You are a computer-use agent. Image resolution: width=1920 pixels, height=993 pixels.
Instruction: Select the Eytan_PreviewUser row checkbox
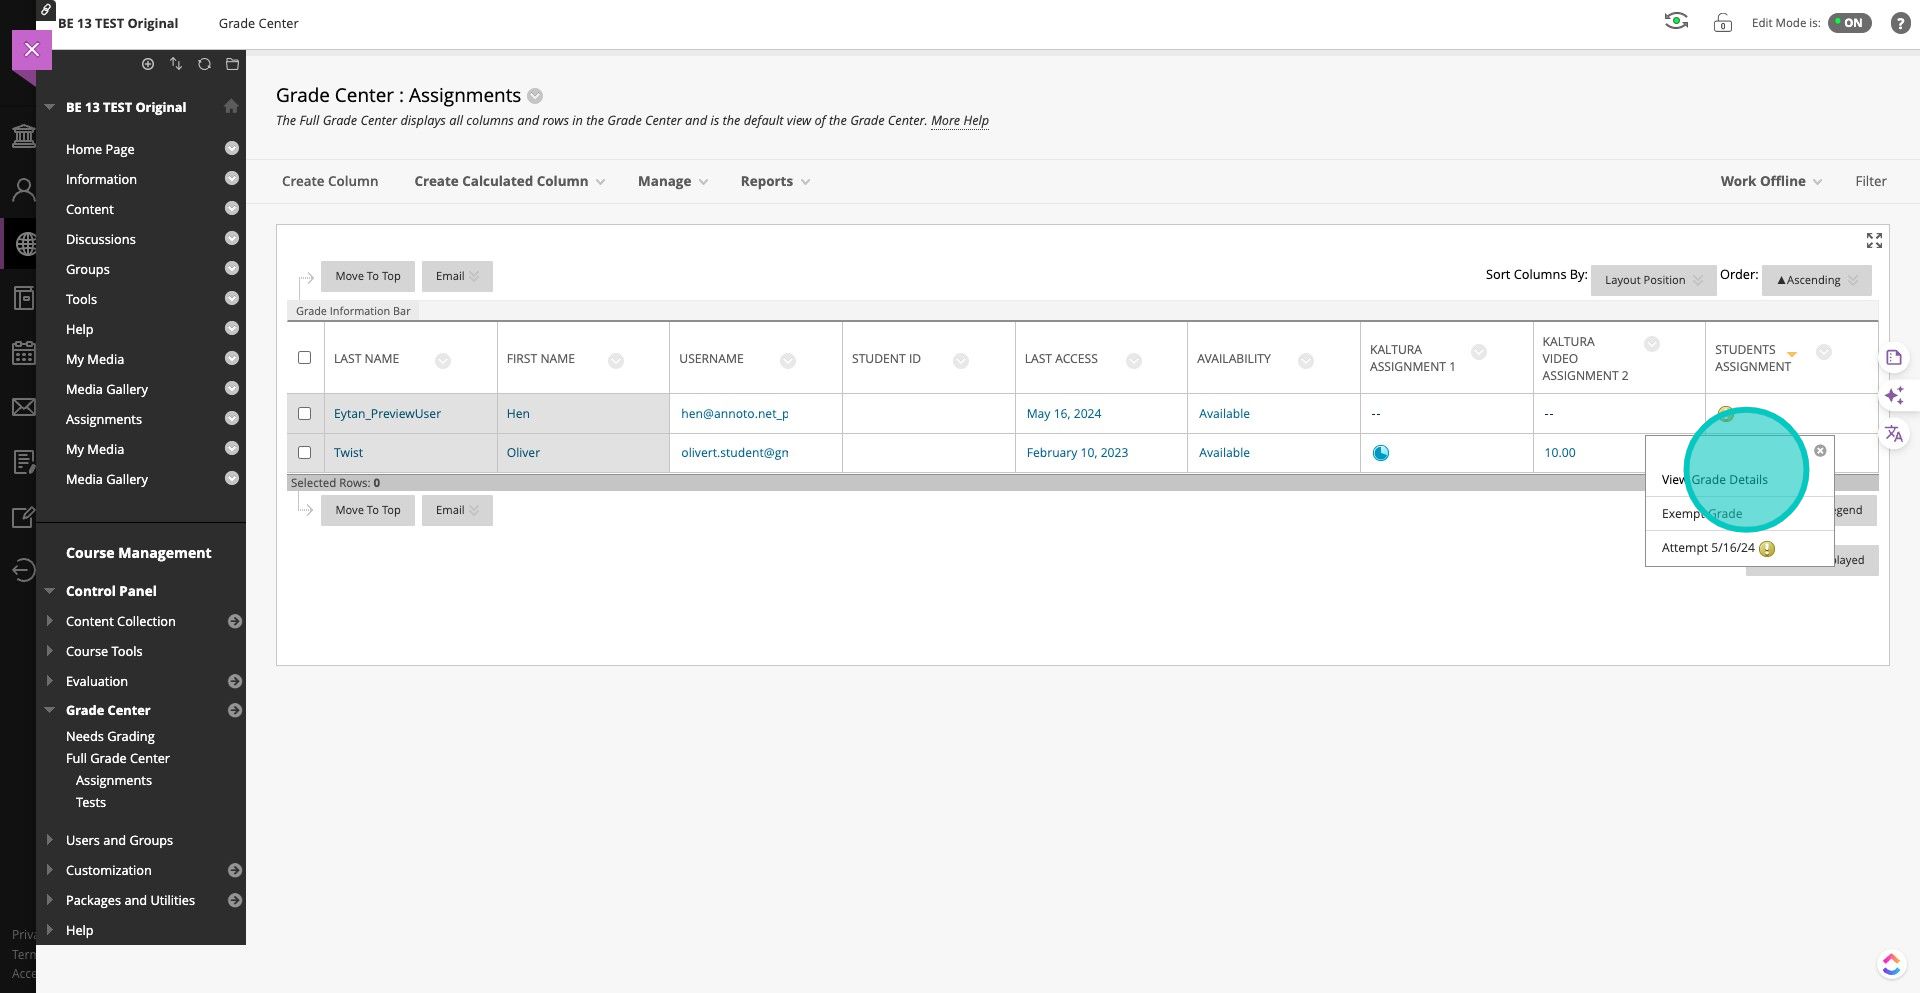pyautogui.click(x=305, y=414)
